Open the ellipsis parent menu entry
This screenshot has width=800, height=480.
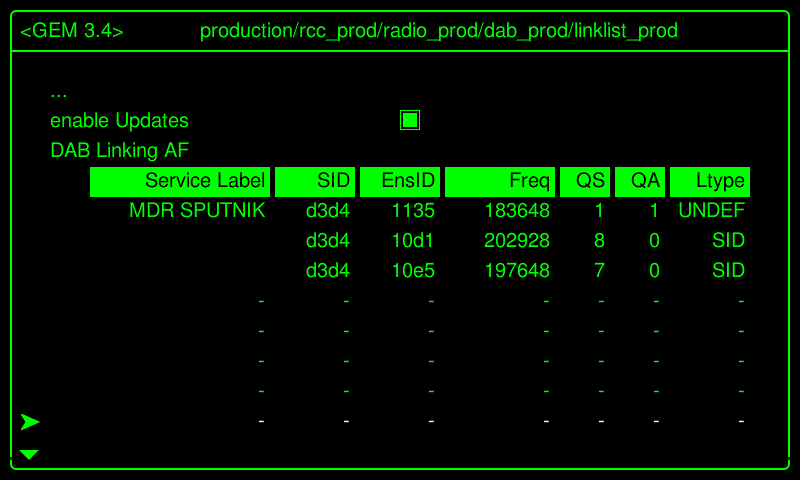58,92
